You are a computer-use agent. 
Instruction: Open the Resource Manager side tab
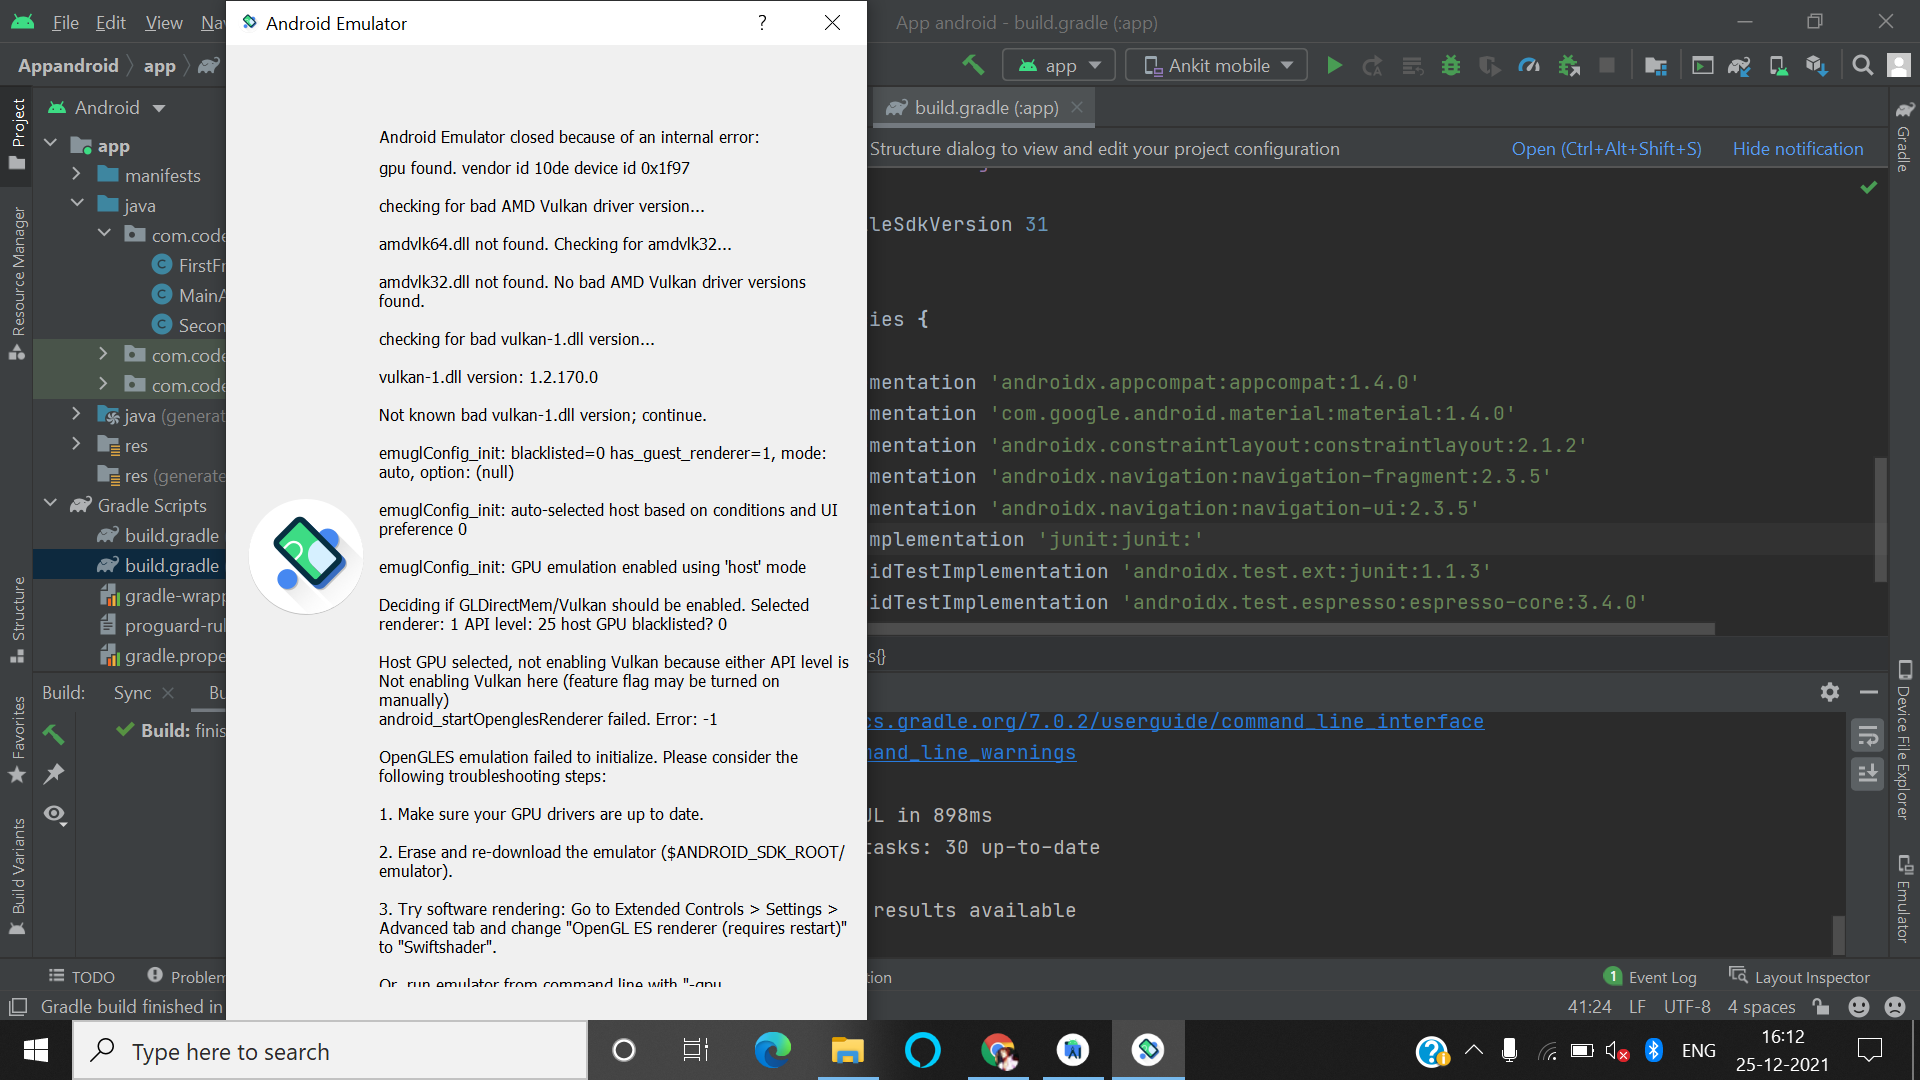click(x=17, y=283)
